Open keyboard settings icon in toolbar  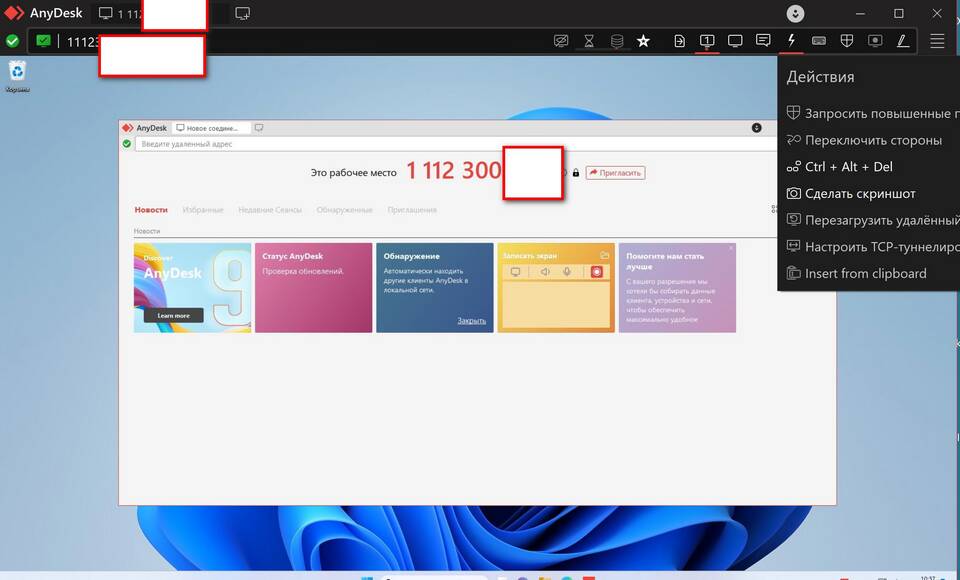pyautogui.click(x=819, y=41)
